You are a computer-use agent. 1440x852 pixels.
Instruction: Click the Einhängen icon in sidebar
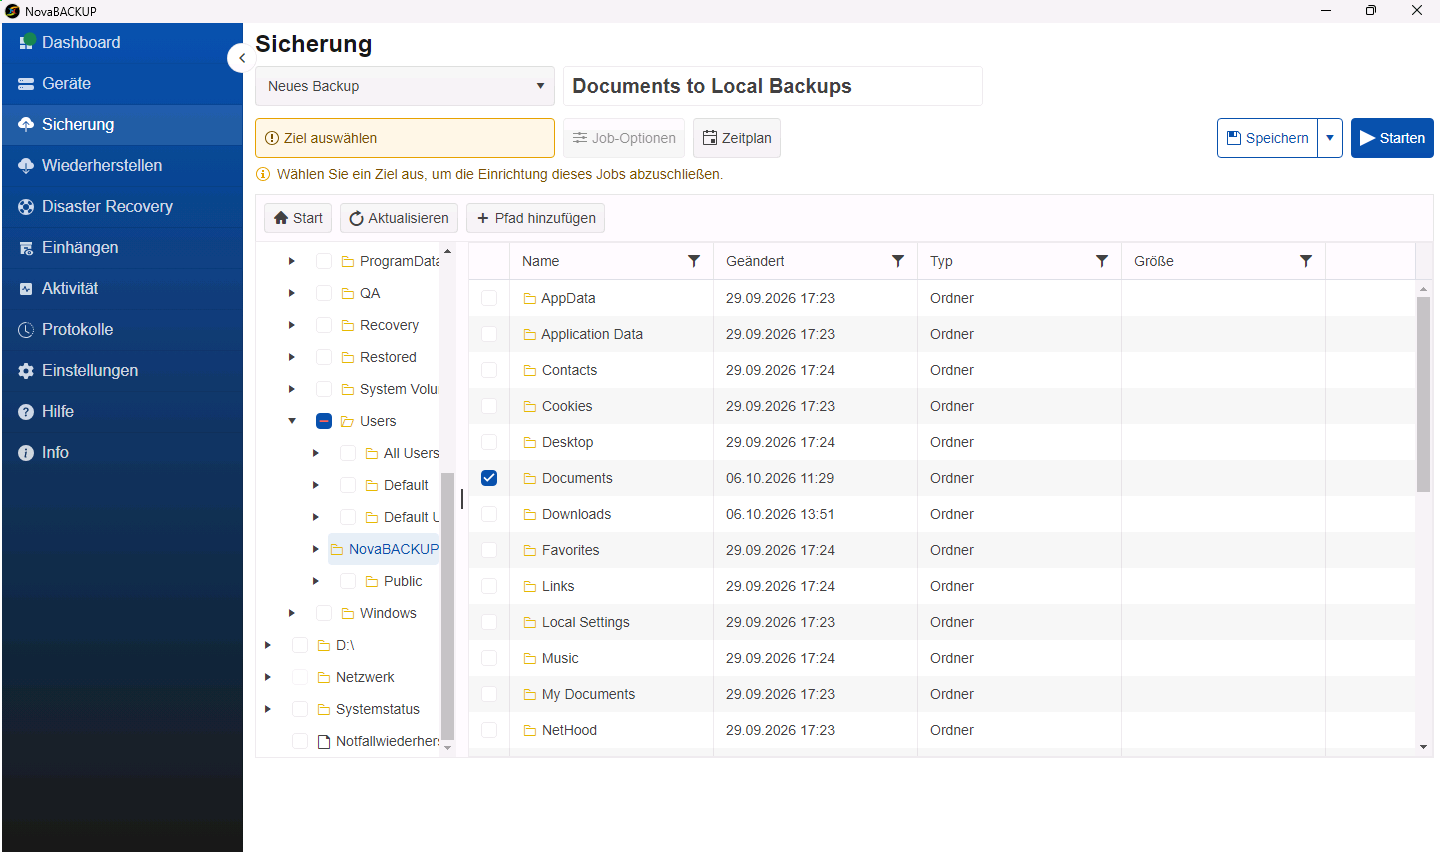[x=26, y=248]
